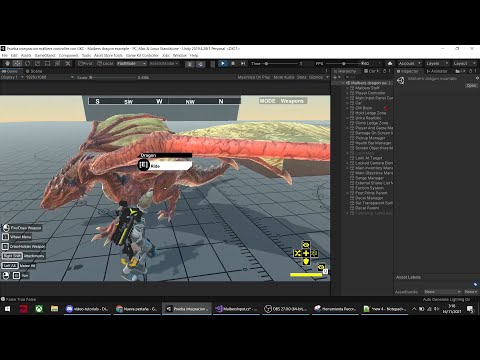Expand the Foot Prints Parent item
The width and height of the screenshot is (480, 360).
click(x=347, y=193)
